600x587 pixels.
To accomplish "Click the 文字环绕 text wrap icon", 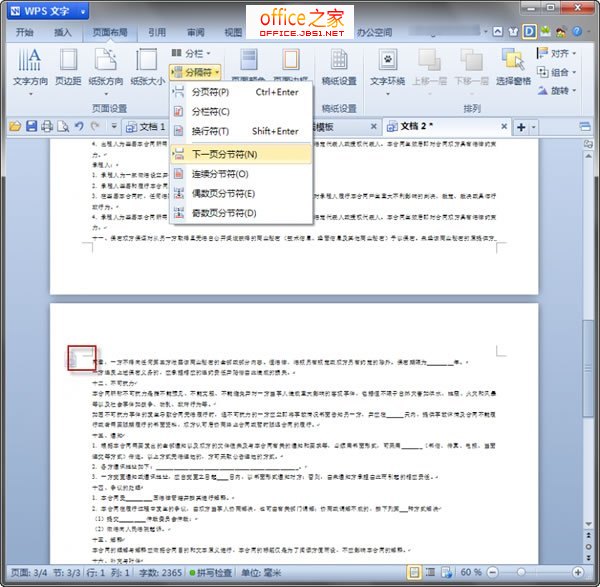I will pyautogui.click(x=388, y=60).
